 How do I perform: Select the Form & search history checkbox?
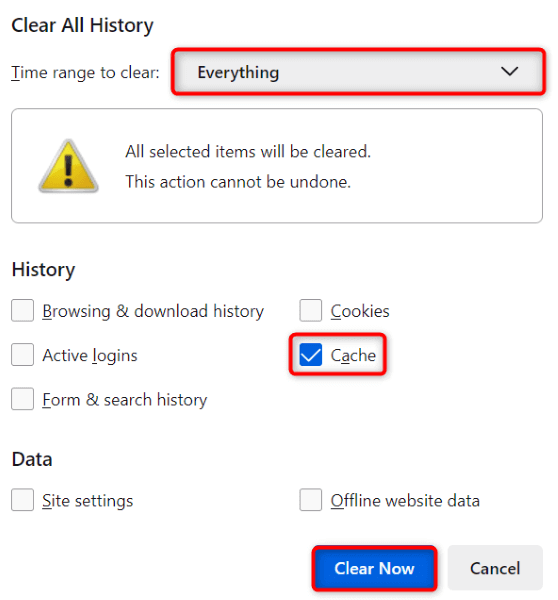click(23, 399)
